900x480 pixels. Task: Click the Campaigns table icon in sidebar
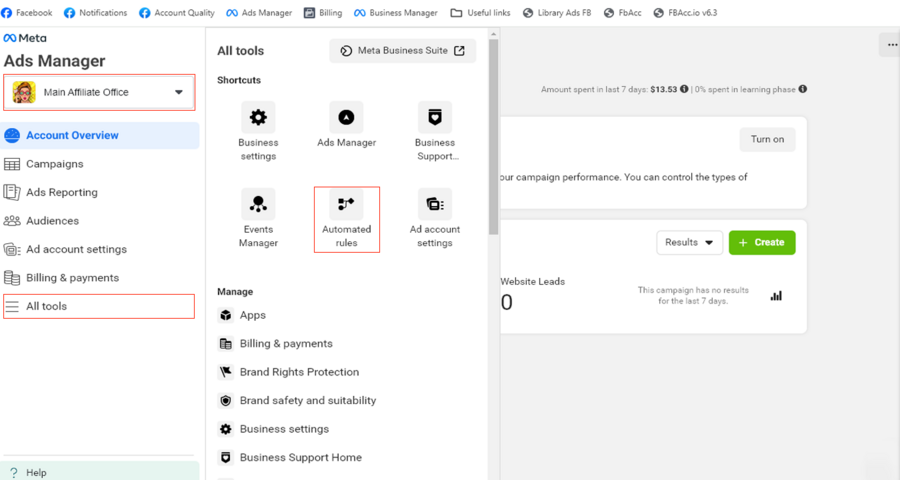point(12,164)
